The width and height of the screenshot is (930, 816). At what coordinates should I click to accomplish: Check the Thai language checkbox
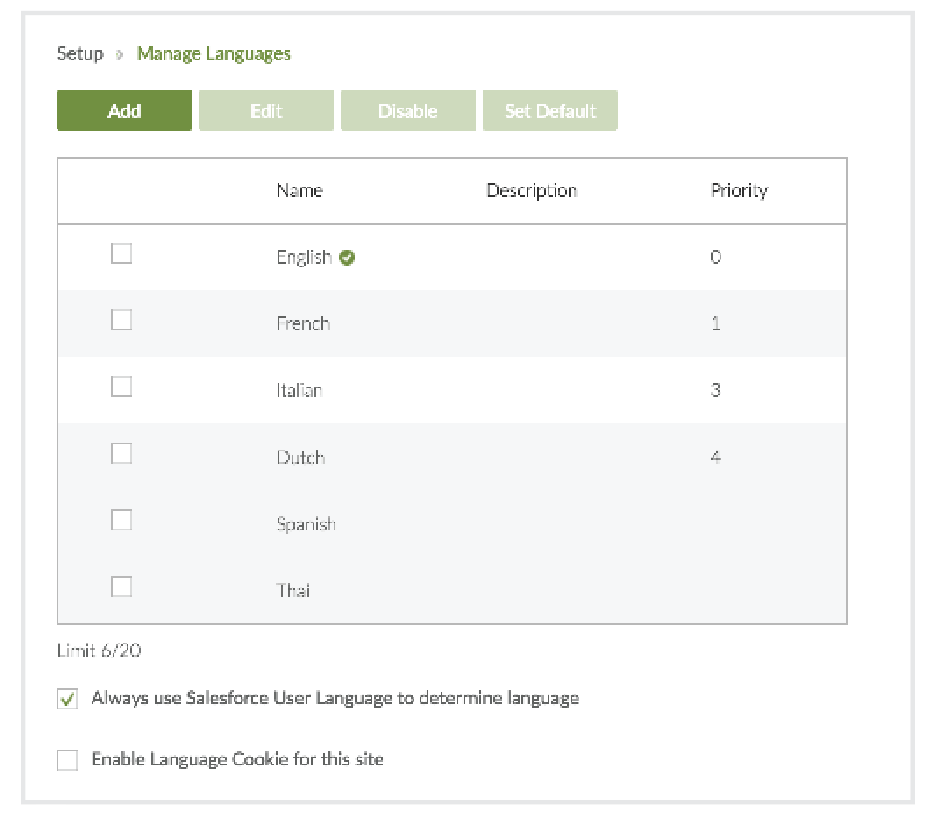coord(121,586)
